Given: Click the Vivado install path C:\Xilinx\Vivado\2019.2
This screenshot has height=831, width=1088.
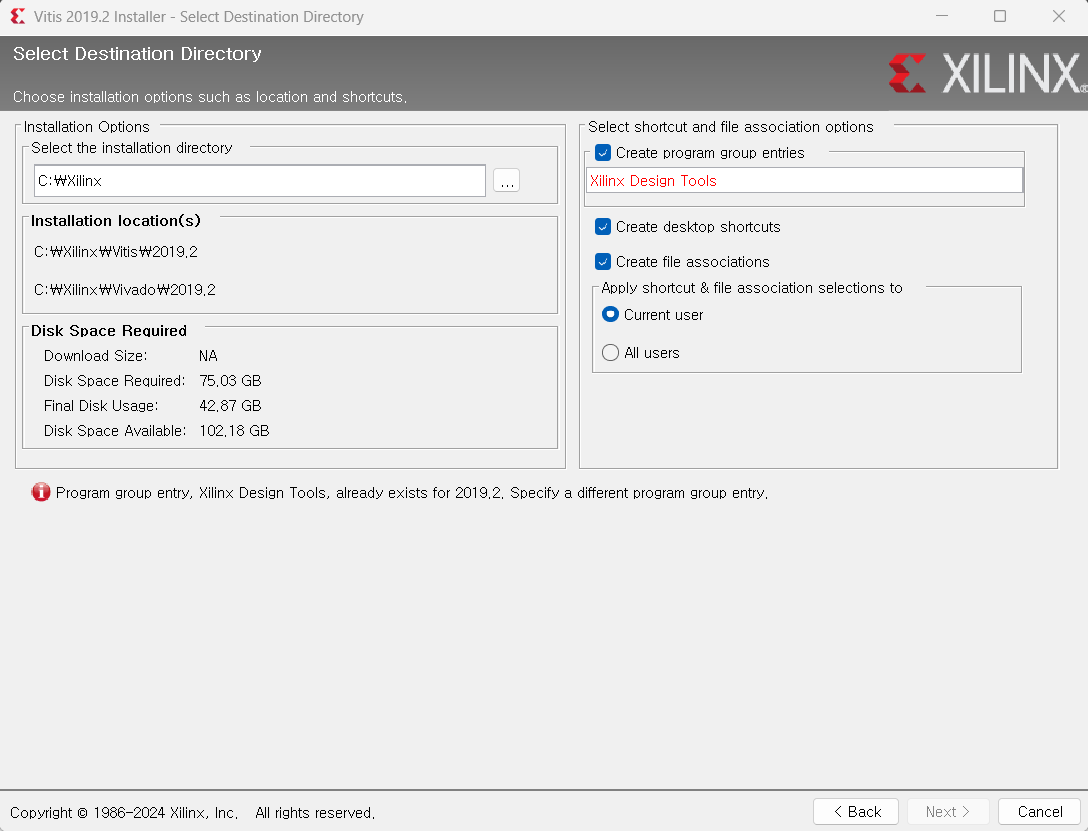Looking at the screenshot, I should 125,290.
